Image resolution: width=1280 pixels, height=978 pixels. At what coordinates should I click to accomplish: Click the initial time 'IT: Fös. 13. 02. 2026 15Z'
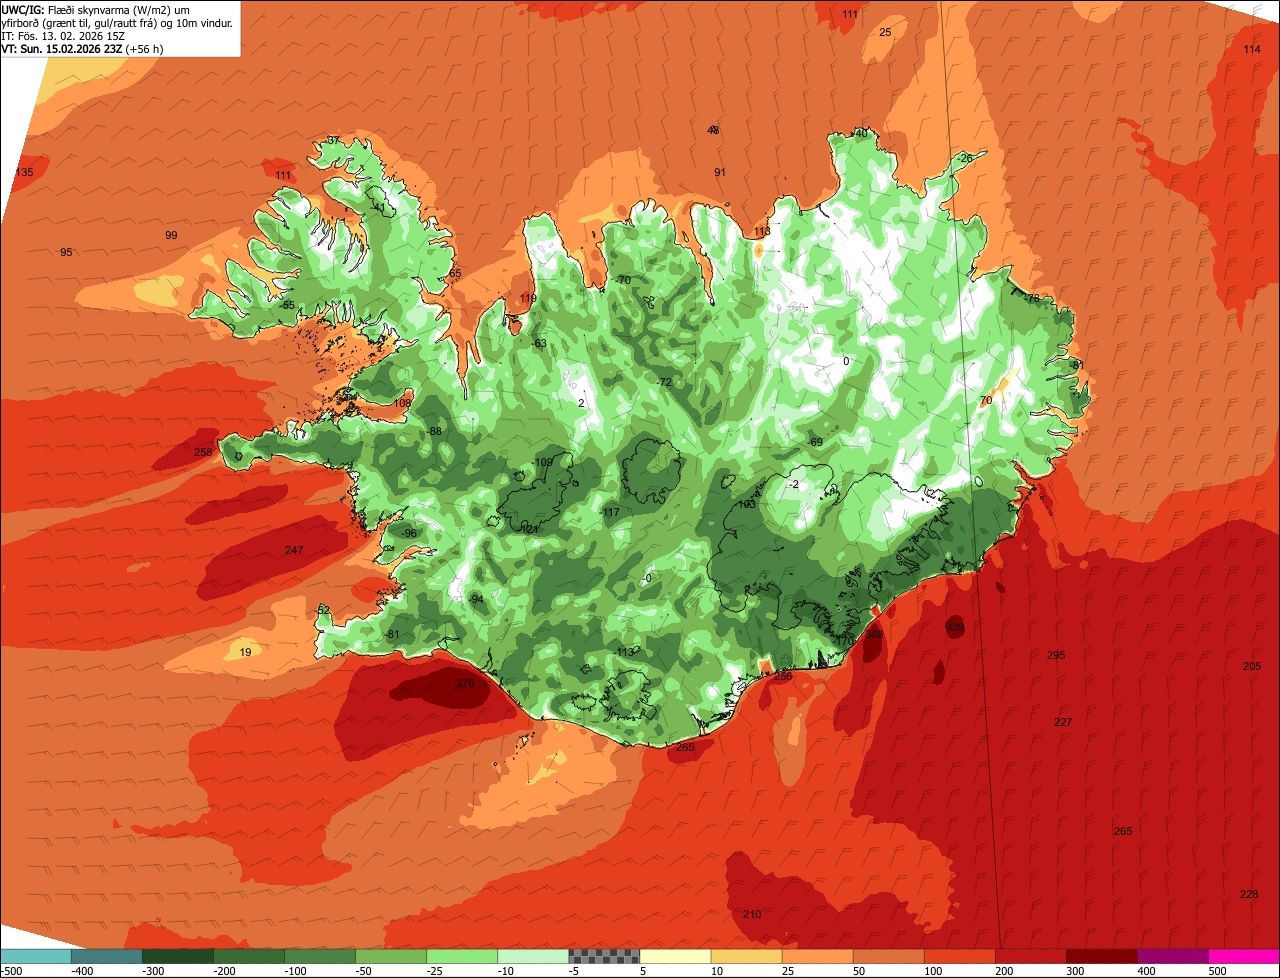(64, 36)
